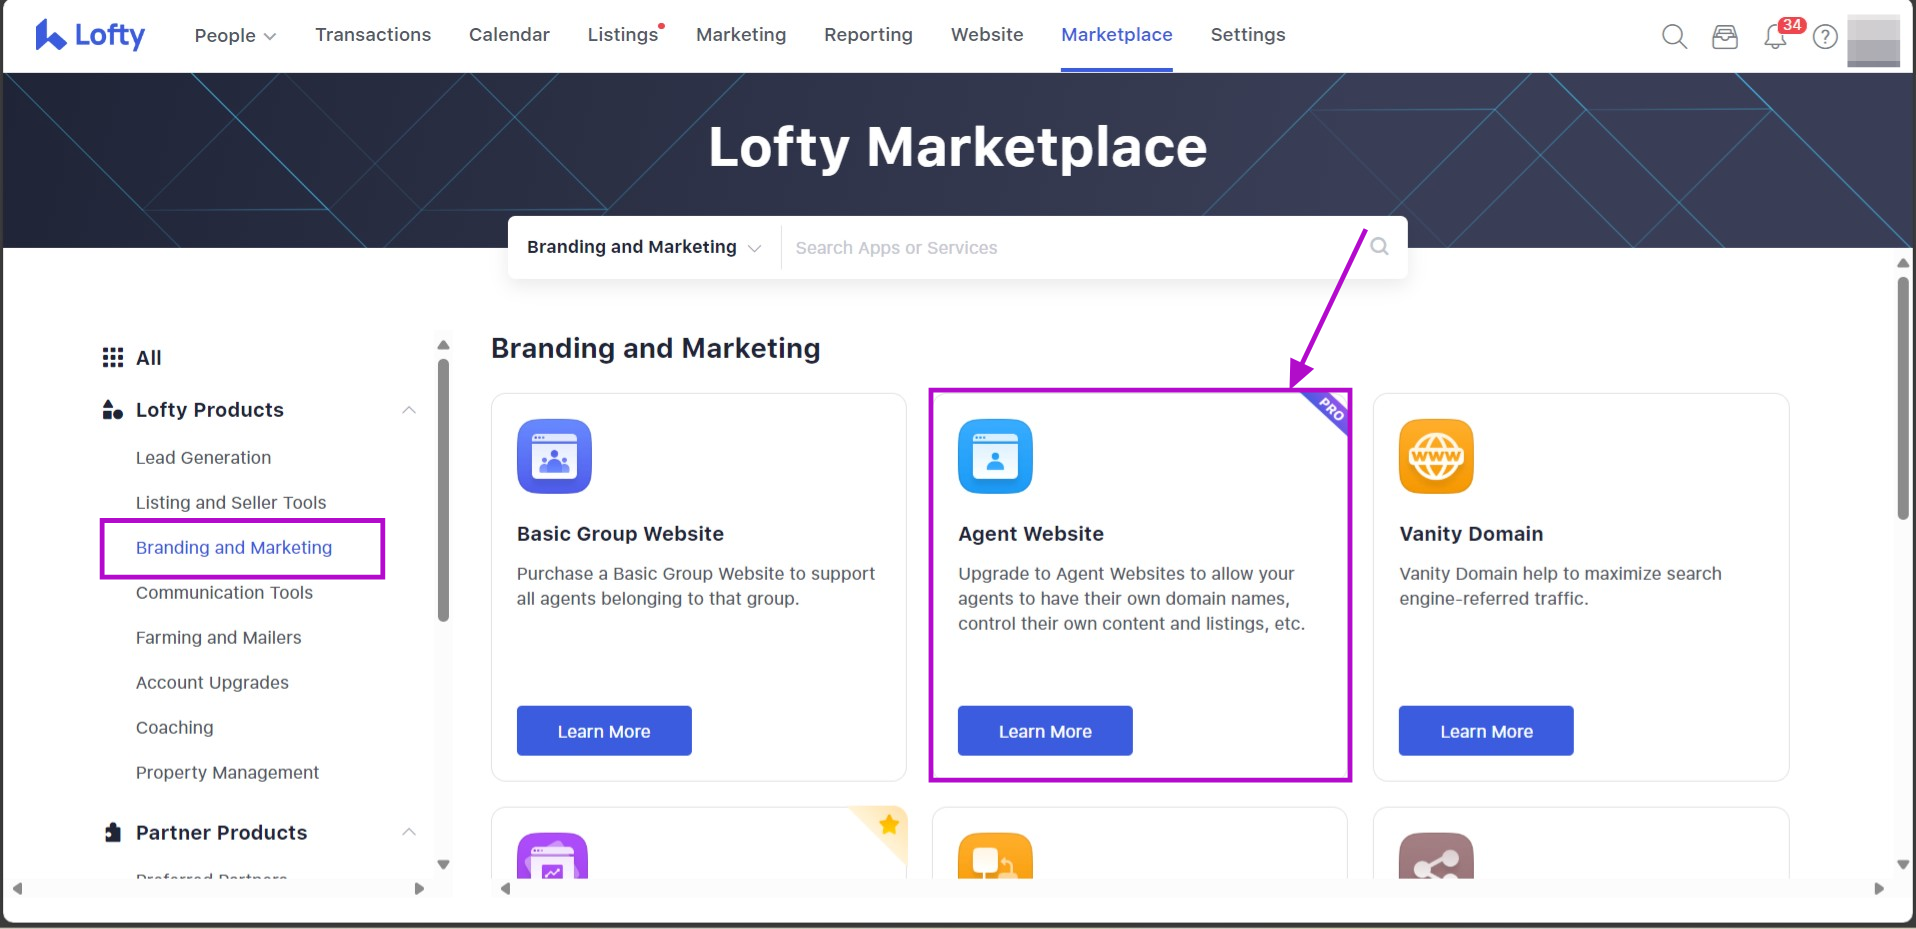This screenshot has height=929, width=1916.
Task: Click Learn More for Vanity Domain
Action: (1486, 731)
